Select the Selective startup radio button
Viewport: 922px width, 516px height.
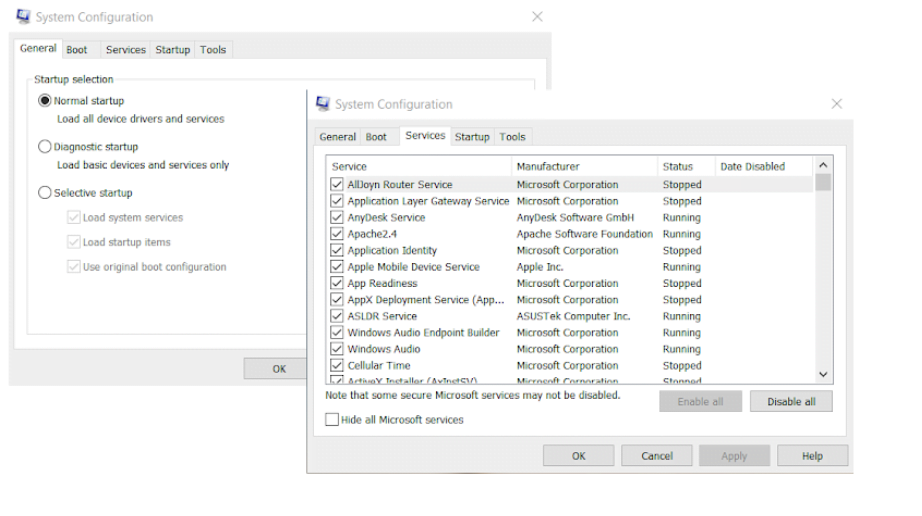45,193
